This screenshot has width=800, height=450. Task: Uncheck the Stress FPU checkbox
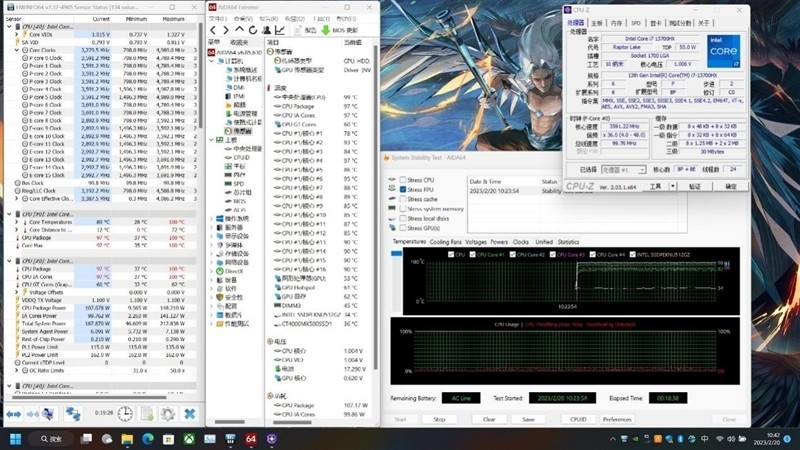pyautogui.click(x=402, y=189)
